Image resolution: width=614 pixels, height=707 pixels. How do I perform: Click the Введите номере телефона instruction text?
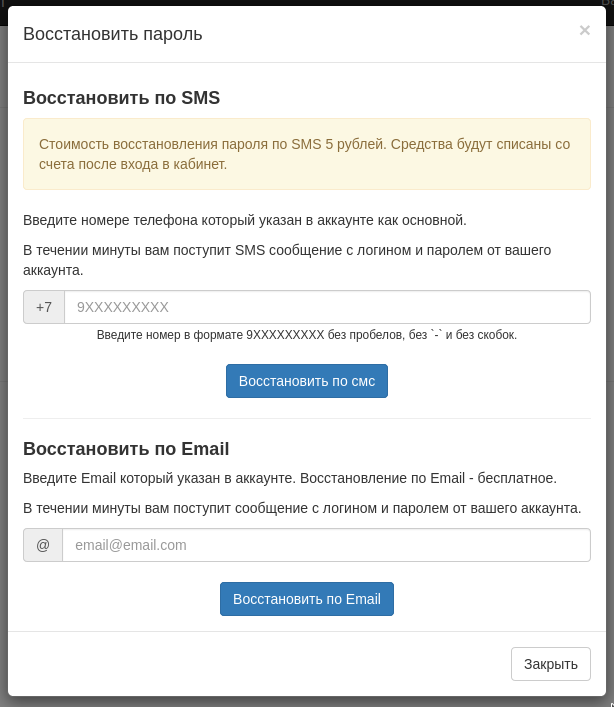(245, 220)
